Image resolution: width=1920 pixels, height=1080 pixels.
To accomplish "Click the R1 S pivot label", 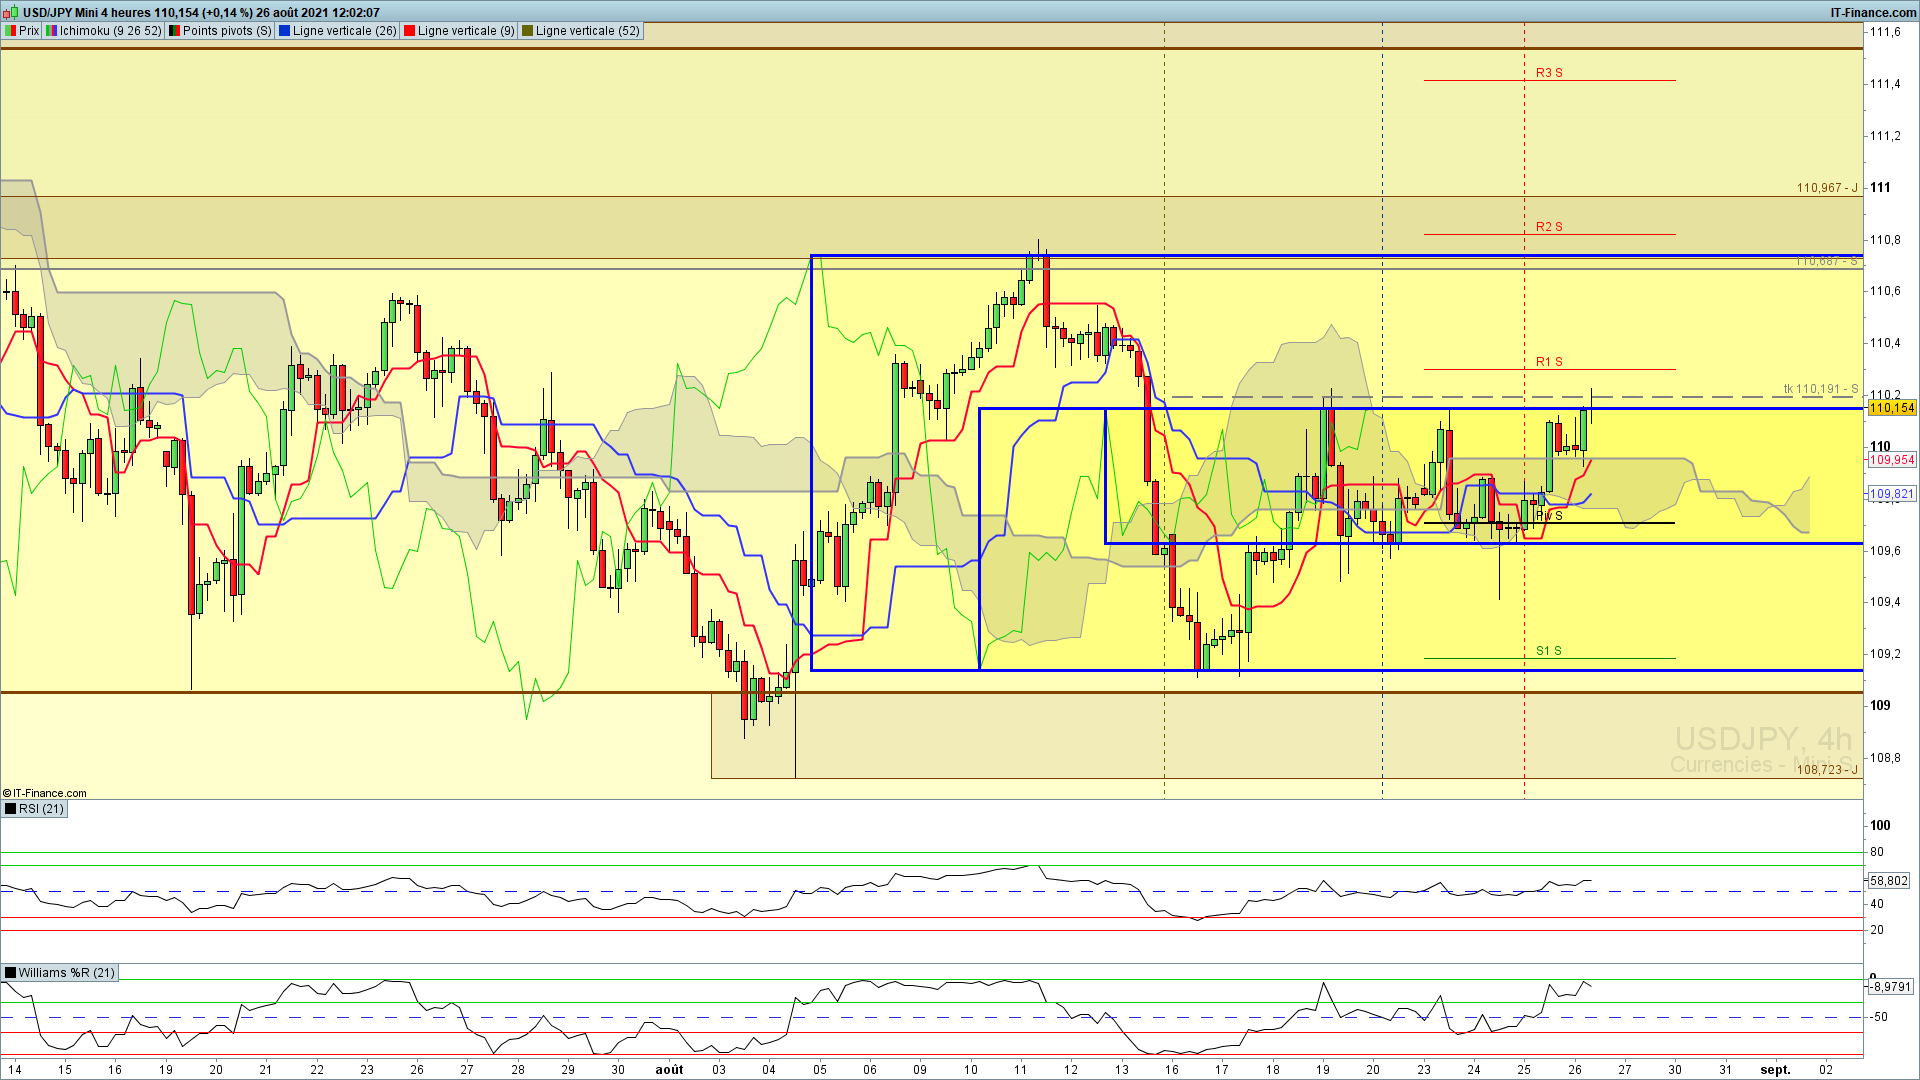I will coord(1549,362).
